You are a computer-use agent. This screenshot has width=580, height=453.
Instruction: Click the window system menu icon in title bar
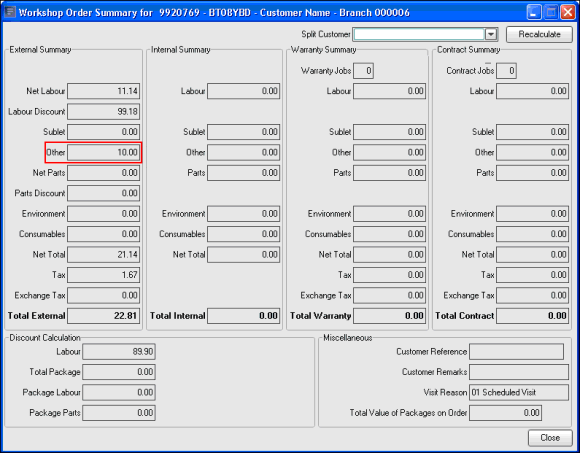(10, 12)
